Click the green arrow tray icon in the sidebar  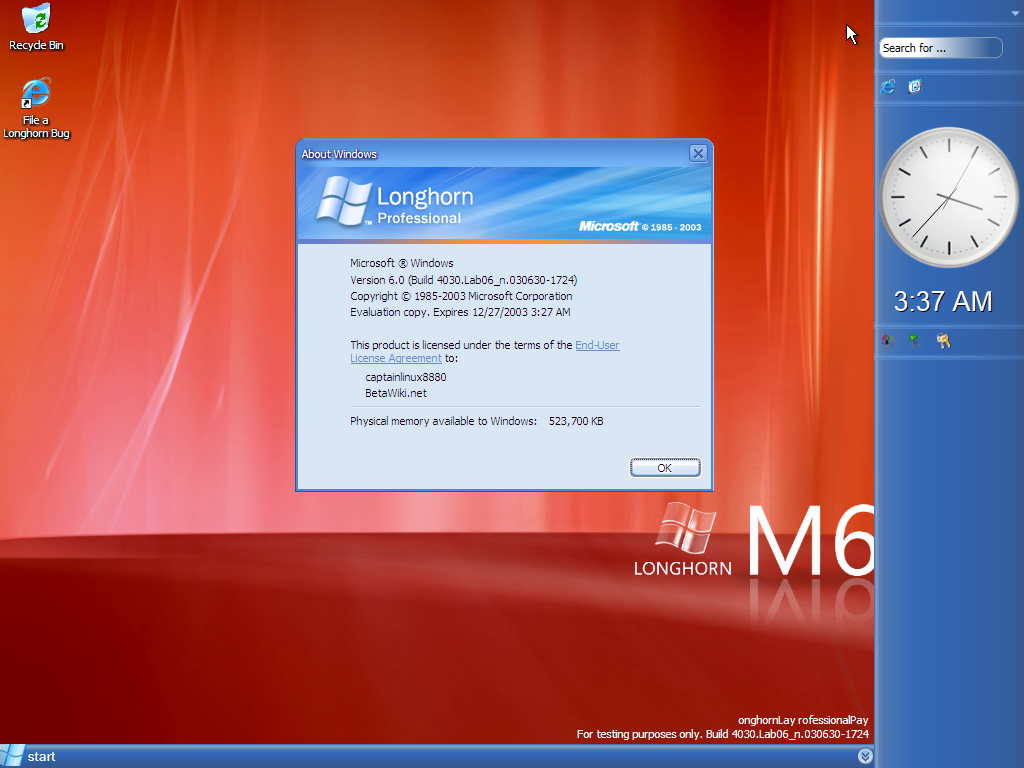(915, 340)
